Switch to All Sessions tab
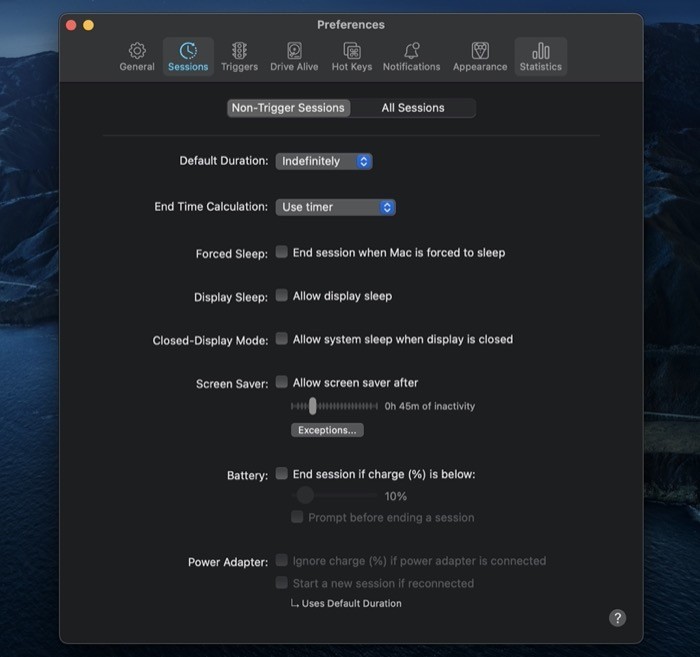The image size is (700, 657). pyautogui.click(x=413, y=108)
